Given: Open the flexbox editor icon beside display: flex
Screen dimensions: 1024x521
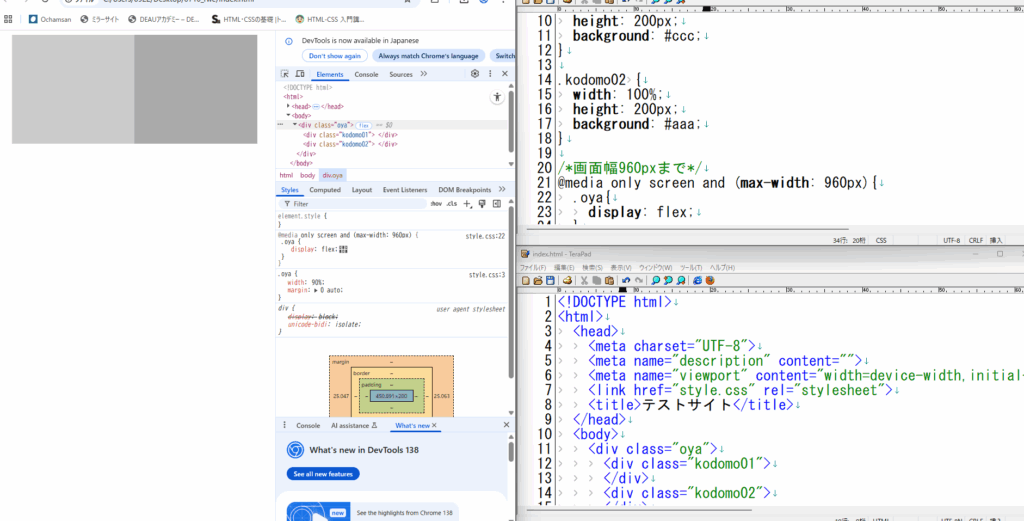Looking at the screenshot, I should pyautogui.click(x=344, y=249).
